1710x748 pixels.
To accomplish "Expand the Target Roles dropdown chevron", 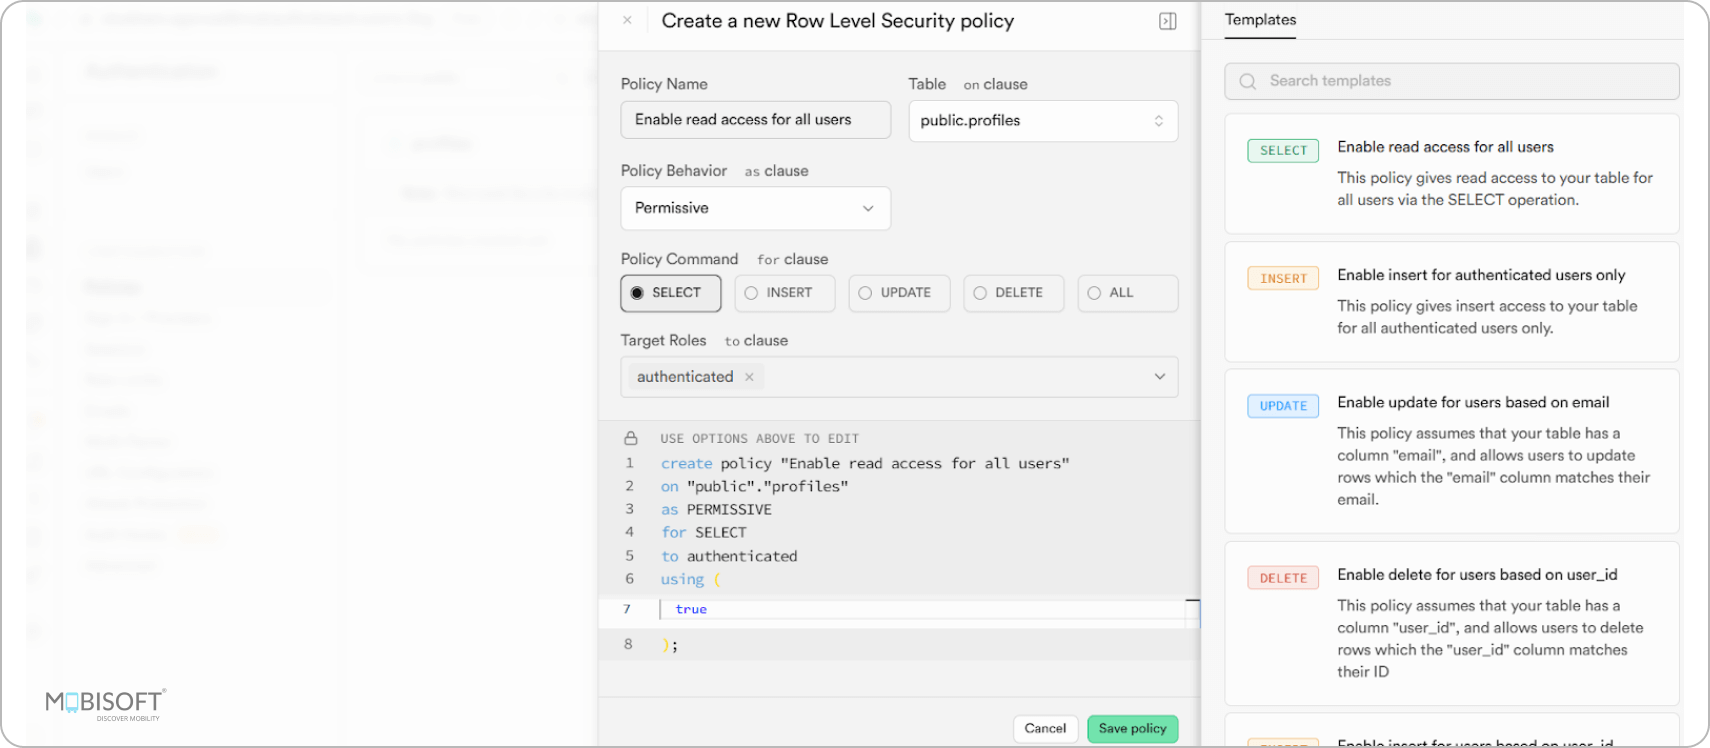I will [x=1160, y=377].
